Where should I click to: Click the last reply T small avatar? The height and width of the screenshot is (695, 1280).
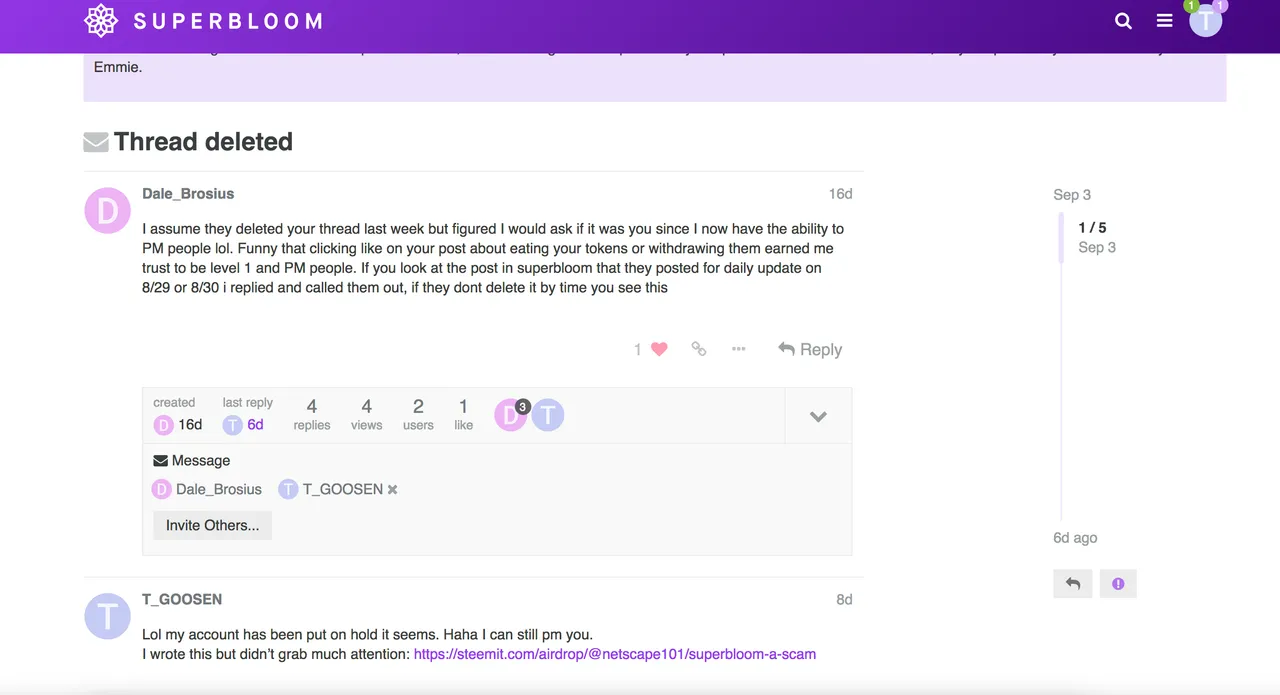click(233, 425)
